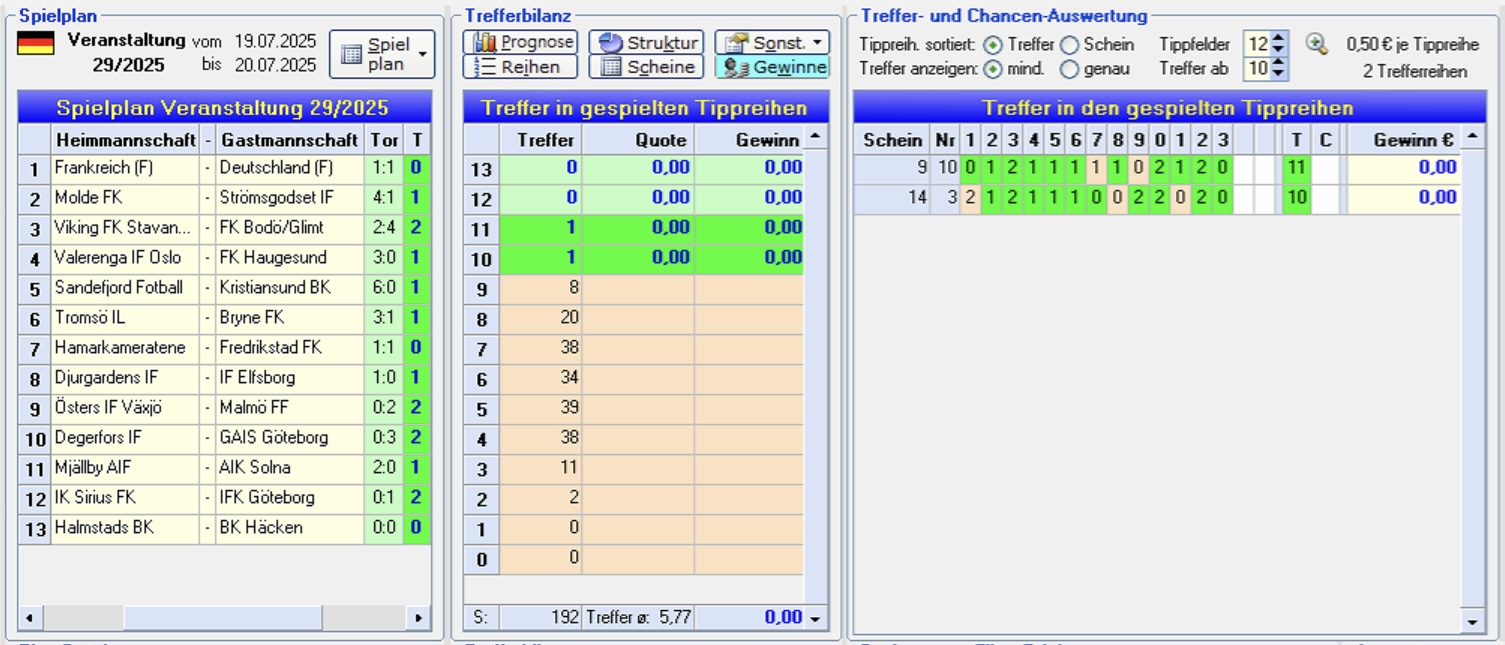Click the Malmö FF cell
Screen dimensions: 1505x645
(290, 408)
